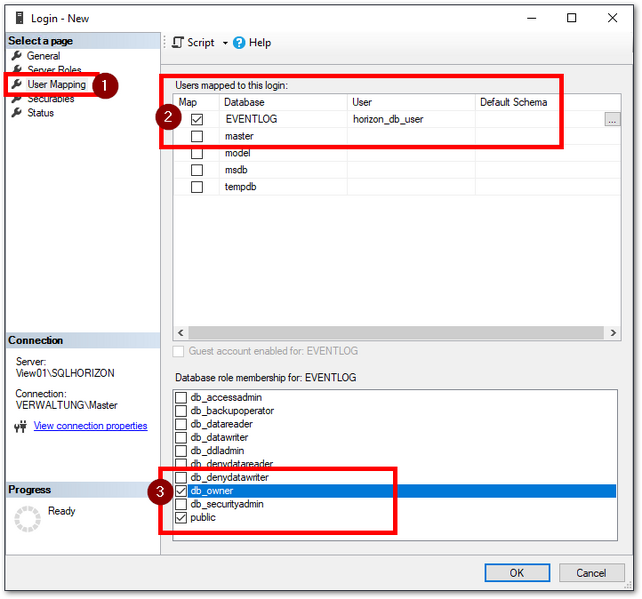Enable the db_datareader role checkbox
This screenshot has height=599, width=642.
point(181,424)
